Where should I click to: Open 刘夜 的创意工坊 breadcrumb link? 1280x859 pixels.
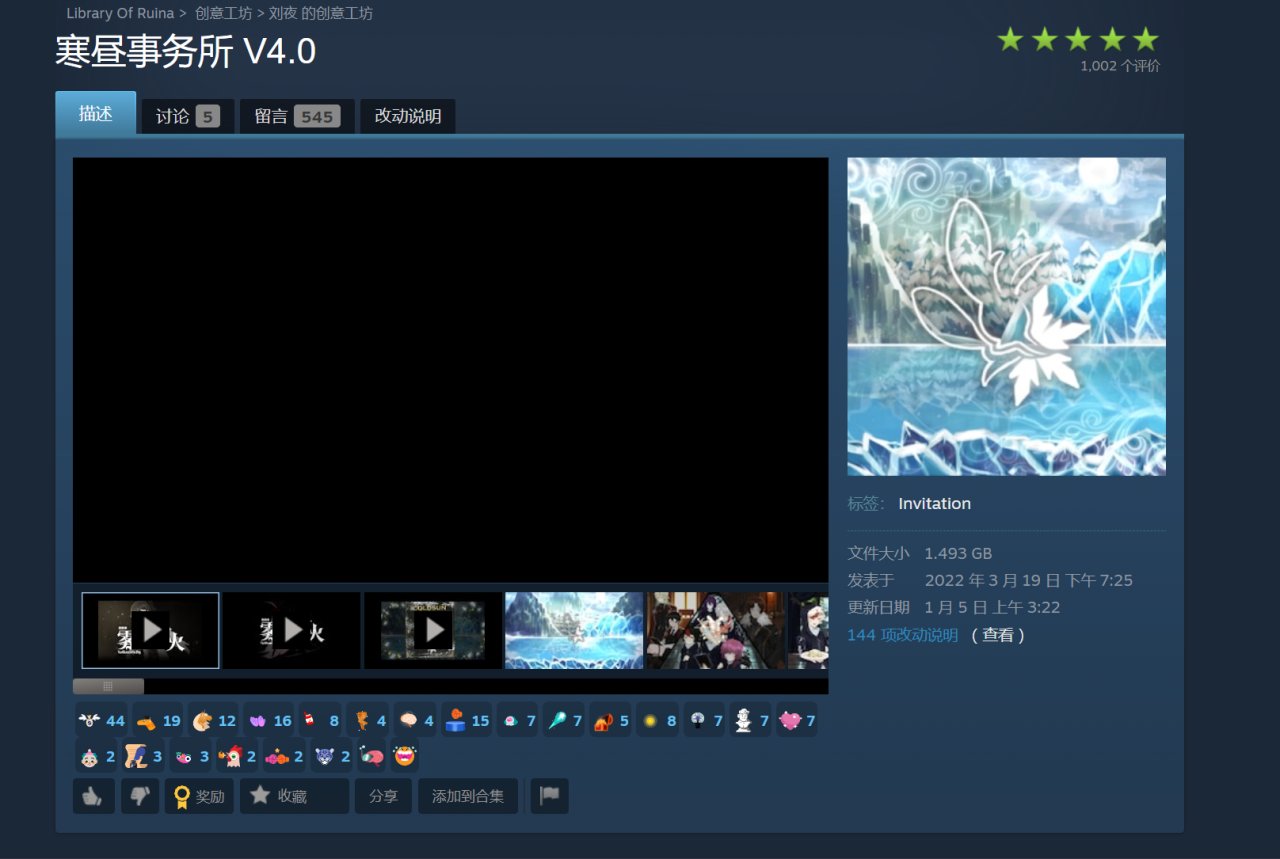coord(321,14)
